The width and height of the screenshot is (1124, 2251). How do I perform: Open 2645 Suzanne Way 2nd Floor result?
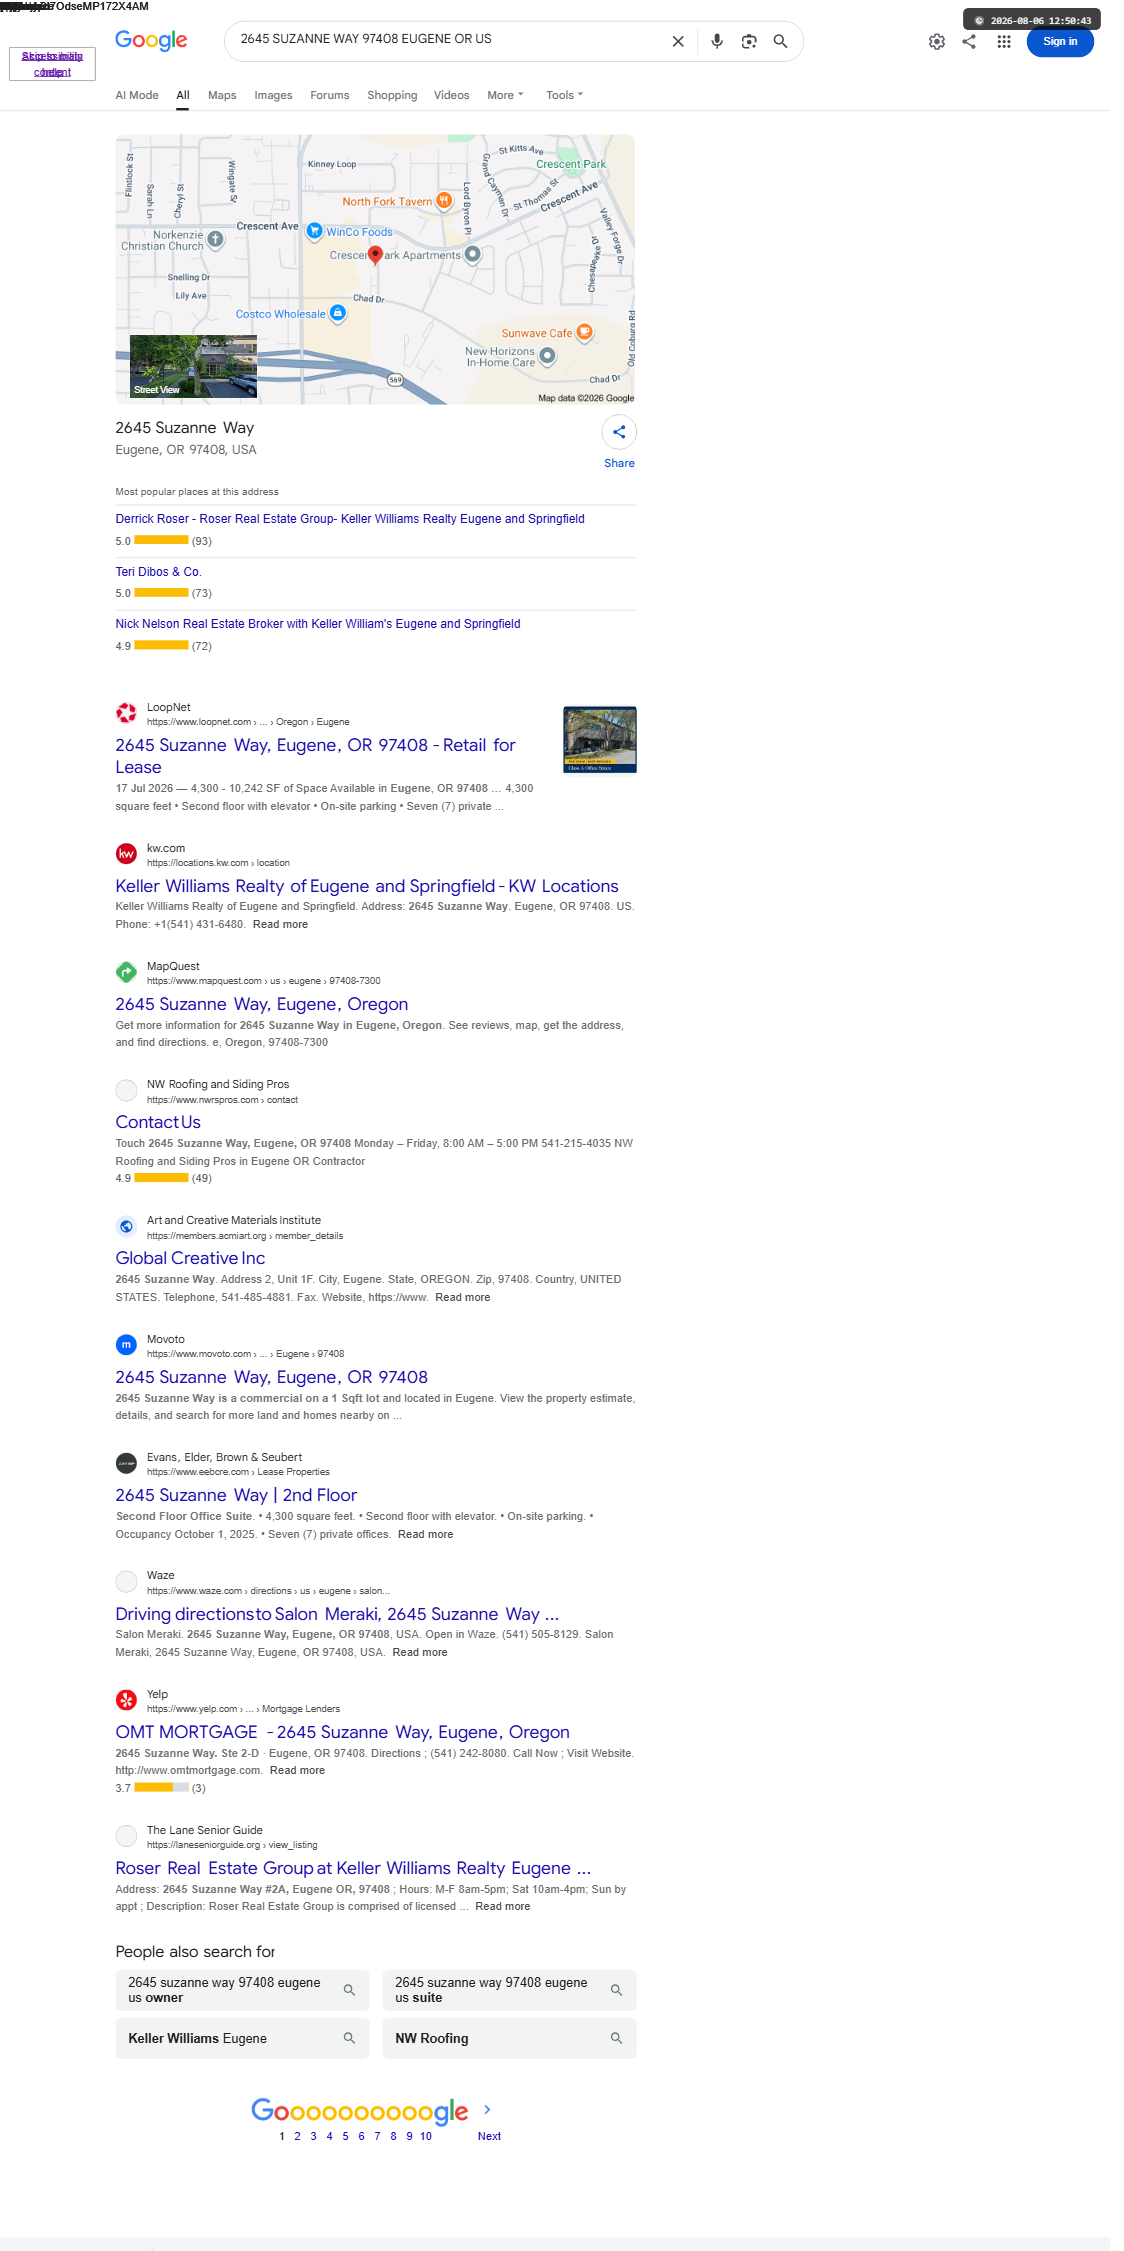tap(236, 1495)
